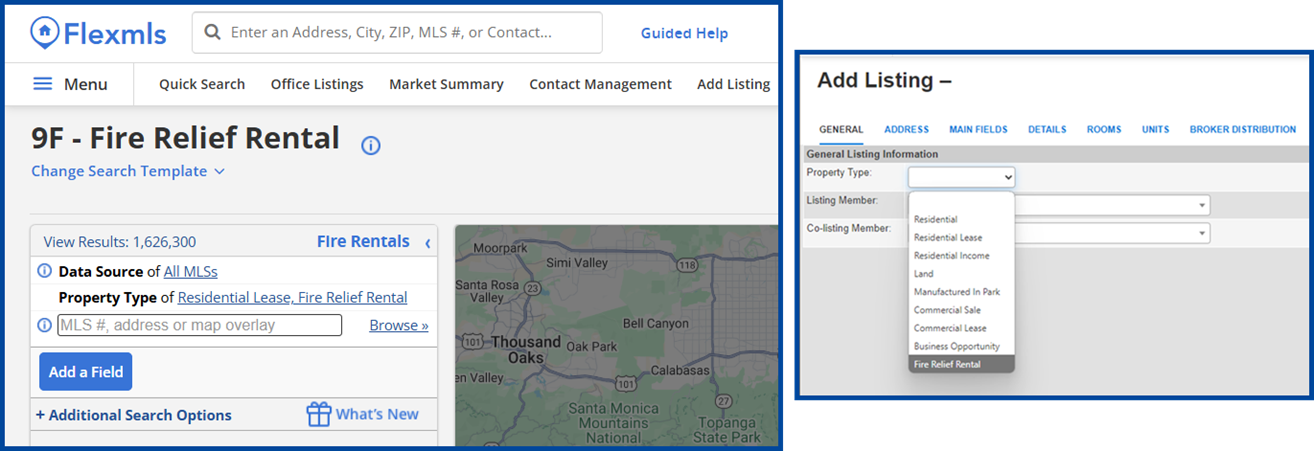Screen dimensions: 1314x451
Task: Select Land option
Action: tap(961, 274)
